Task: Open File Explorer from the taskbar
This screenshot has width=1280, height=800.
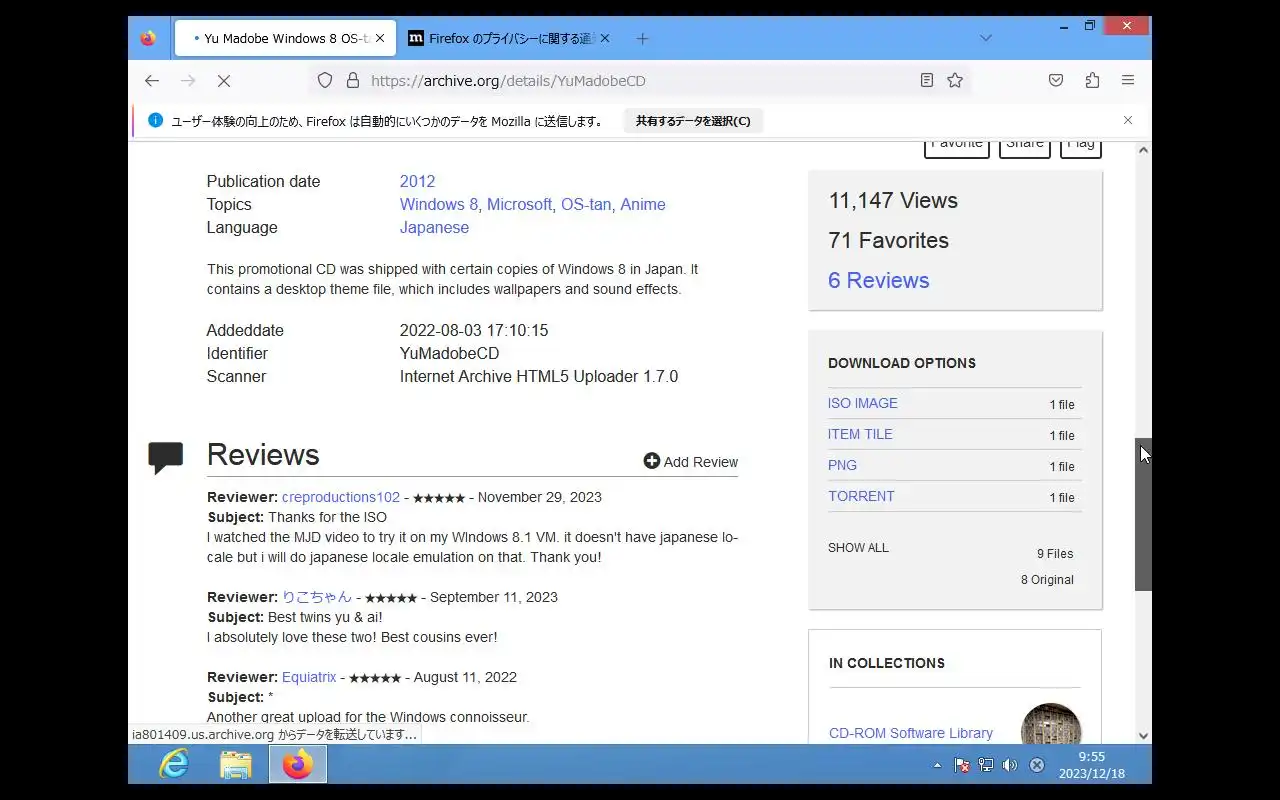Action: pyautogui.click(x=236, y=765)
